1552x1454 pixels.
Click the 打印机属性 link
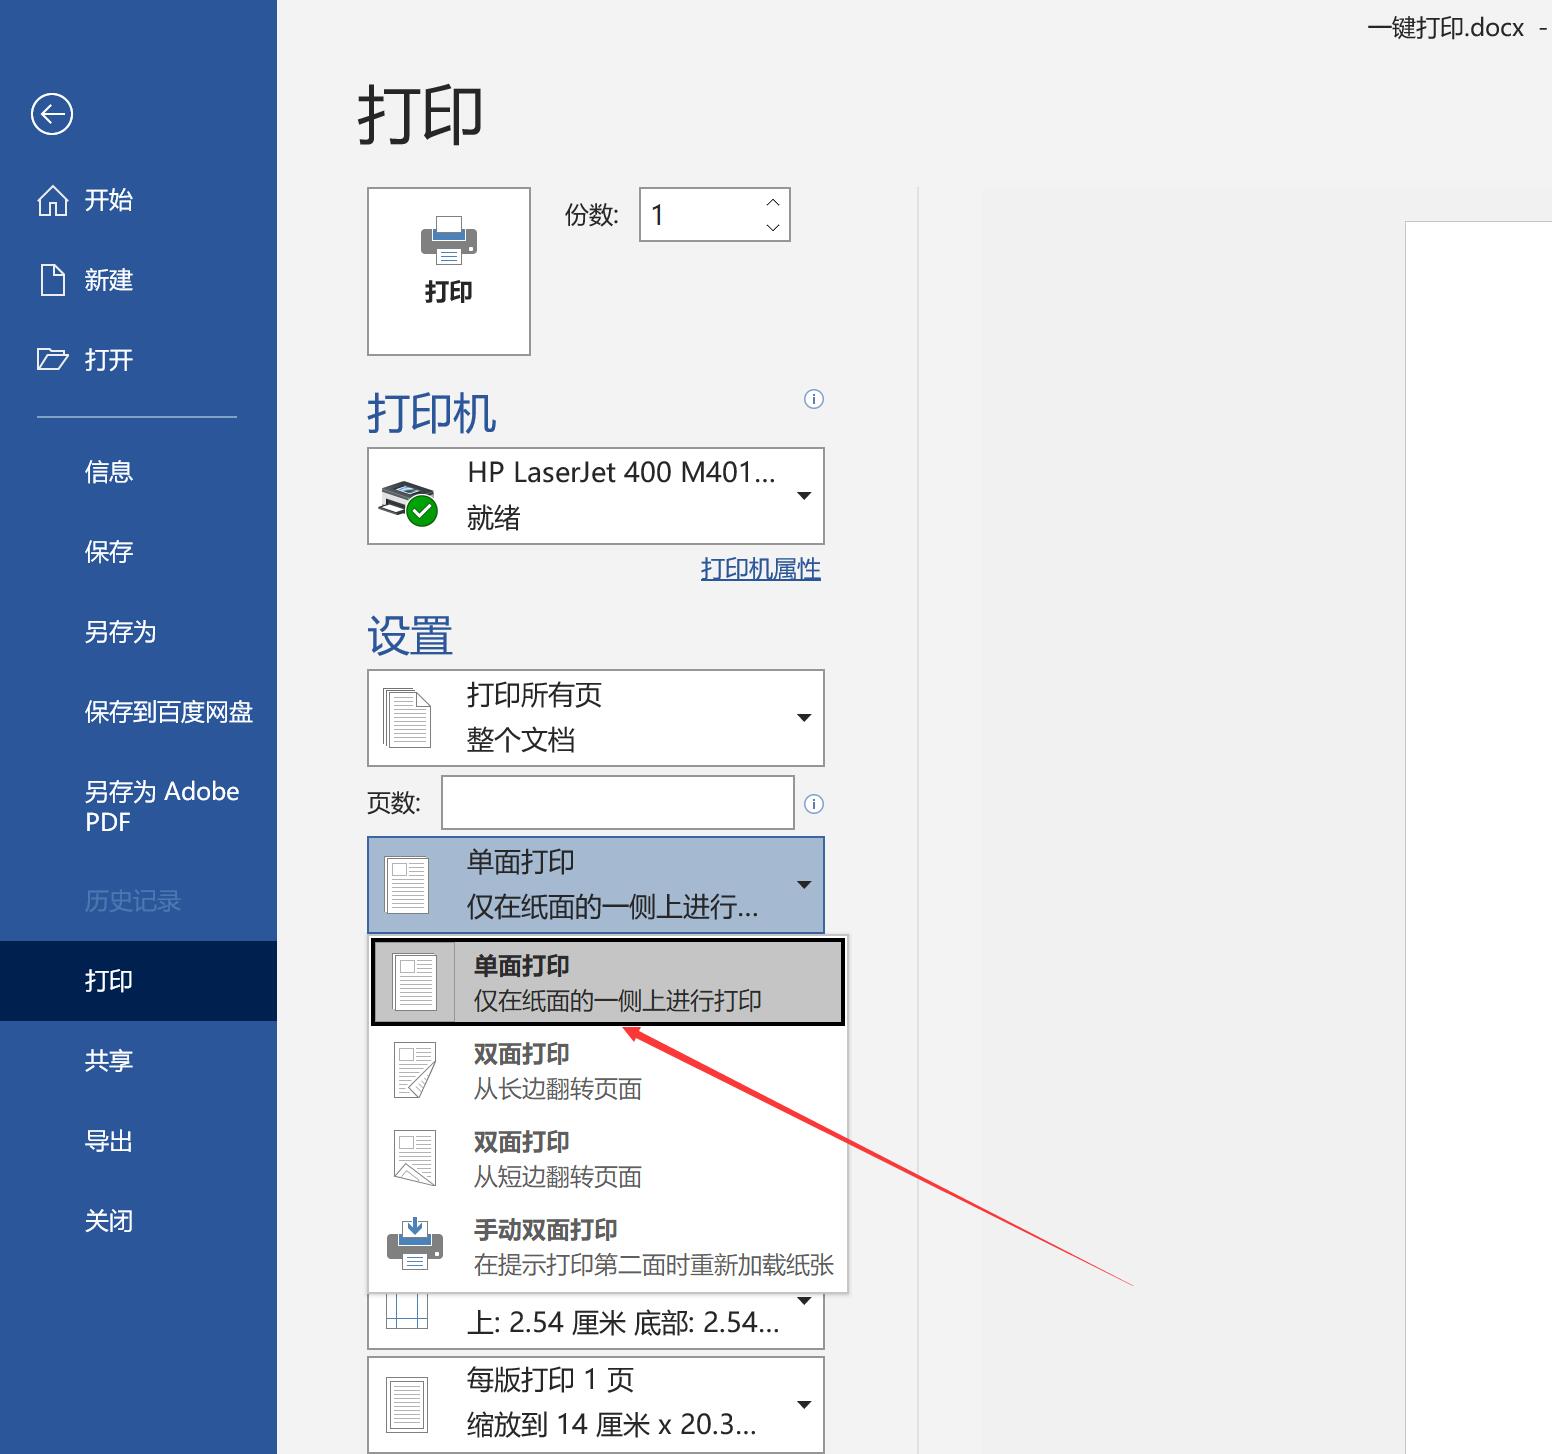[x=759, y=568]
